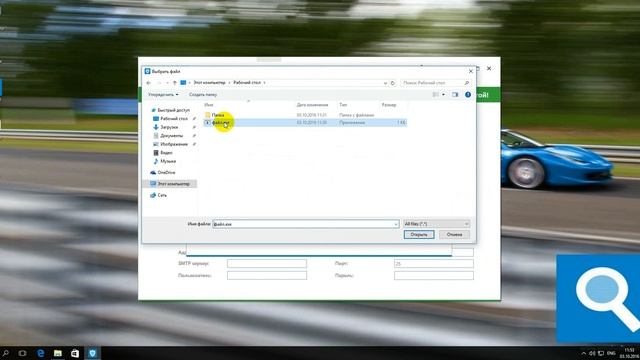Sort by Дата изменения column header
The image size is (640, 360).
point(312,105)
